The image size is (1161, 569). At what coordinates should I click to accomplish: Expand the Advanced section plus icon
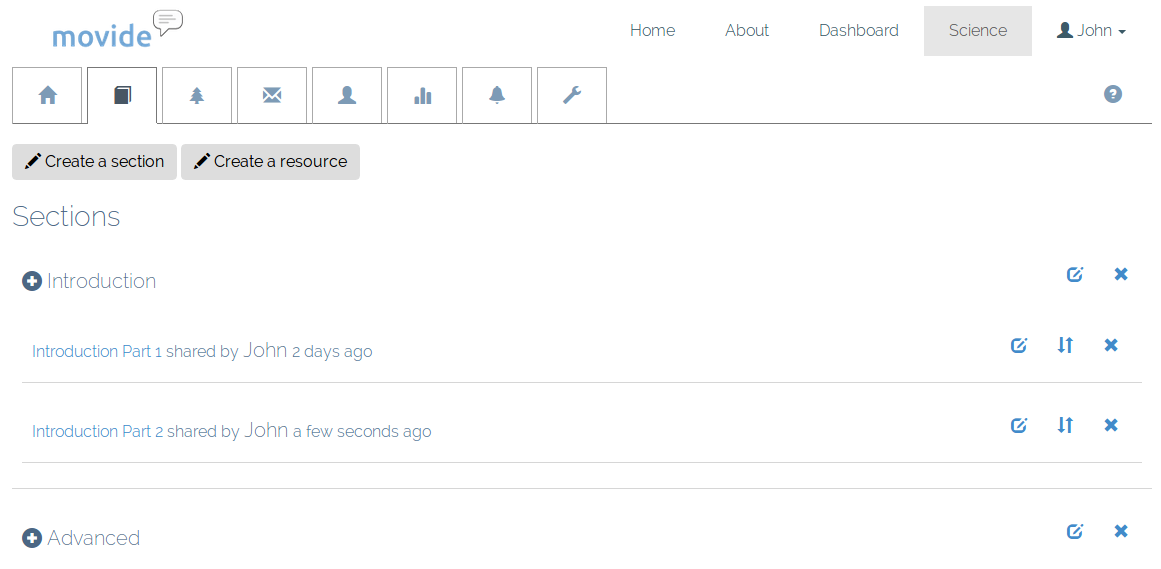click(x=32, y=538)
